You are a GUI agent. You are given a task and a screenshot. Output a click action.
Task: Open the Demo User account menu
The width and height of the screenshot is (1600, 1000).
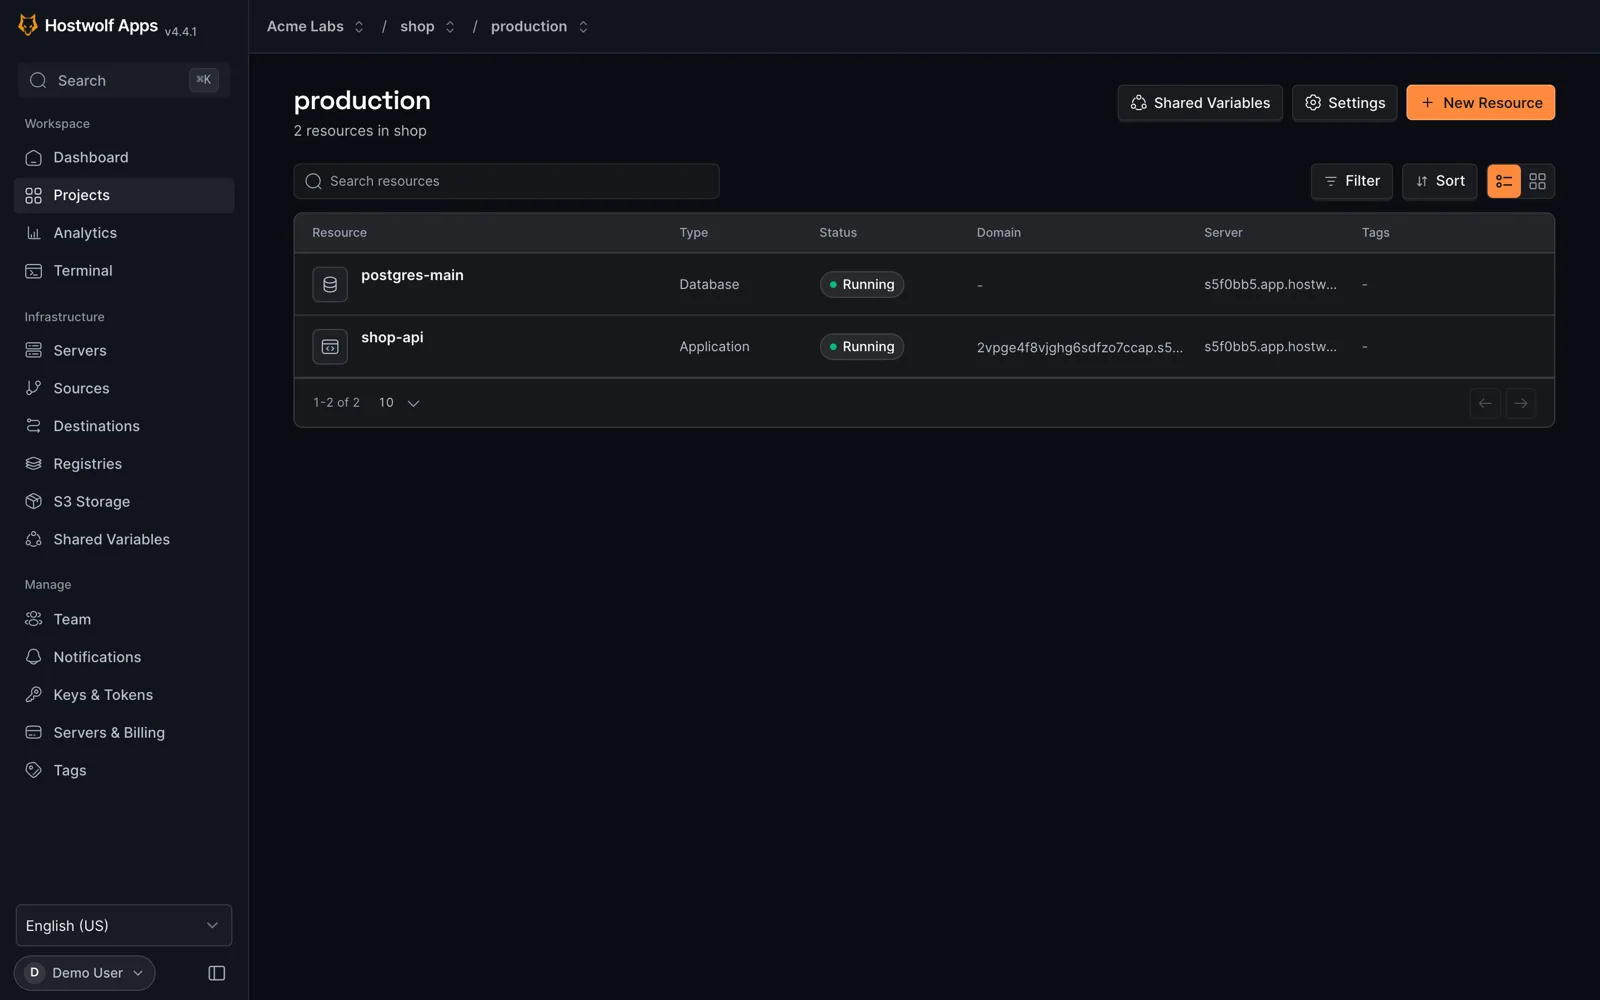[85, 973]
